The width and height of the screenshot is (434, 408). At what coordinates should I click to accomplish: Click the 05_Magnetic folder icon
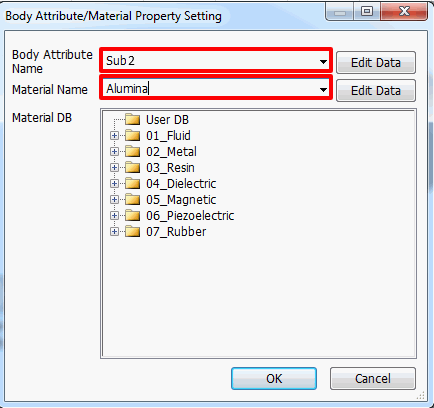[x=133, y=199]
